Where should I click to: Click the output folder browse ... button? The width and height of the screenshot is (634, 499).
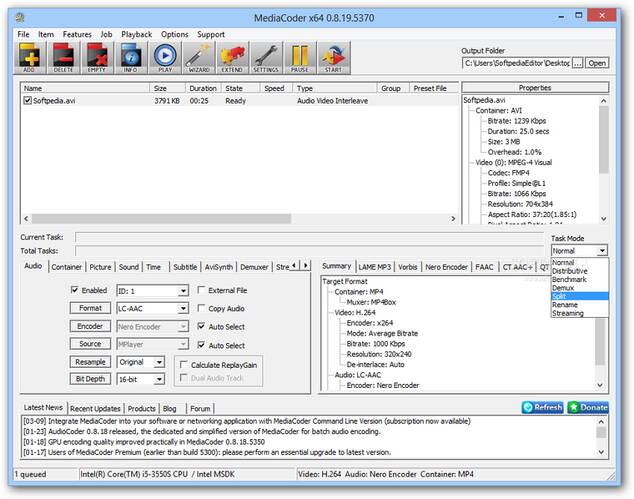578,63
